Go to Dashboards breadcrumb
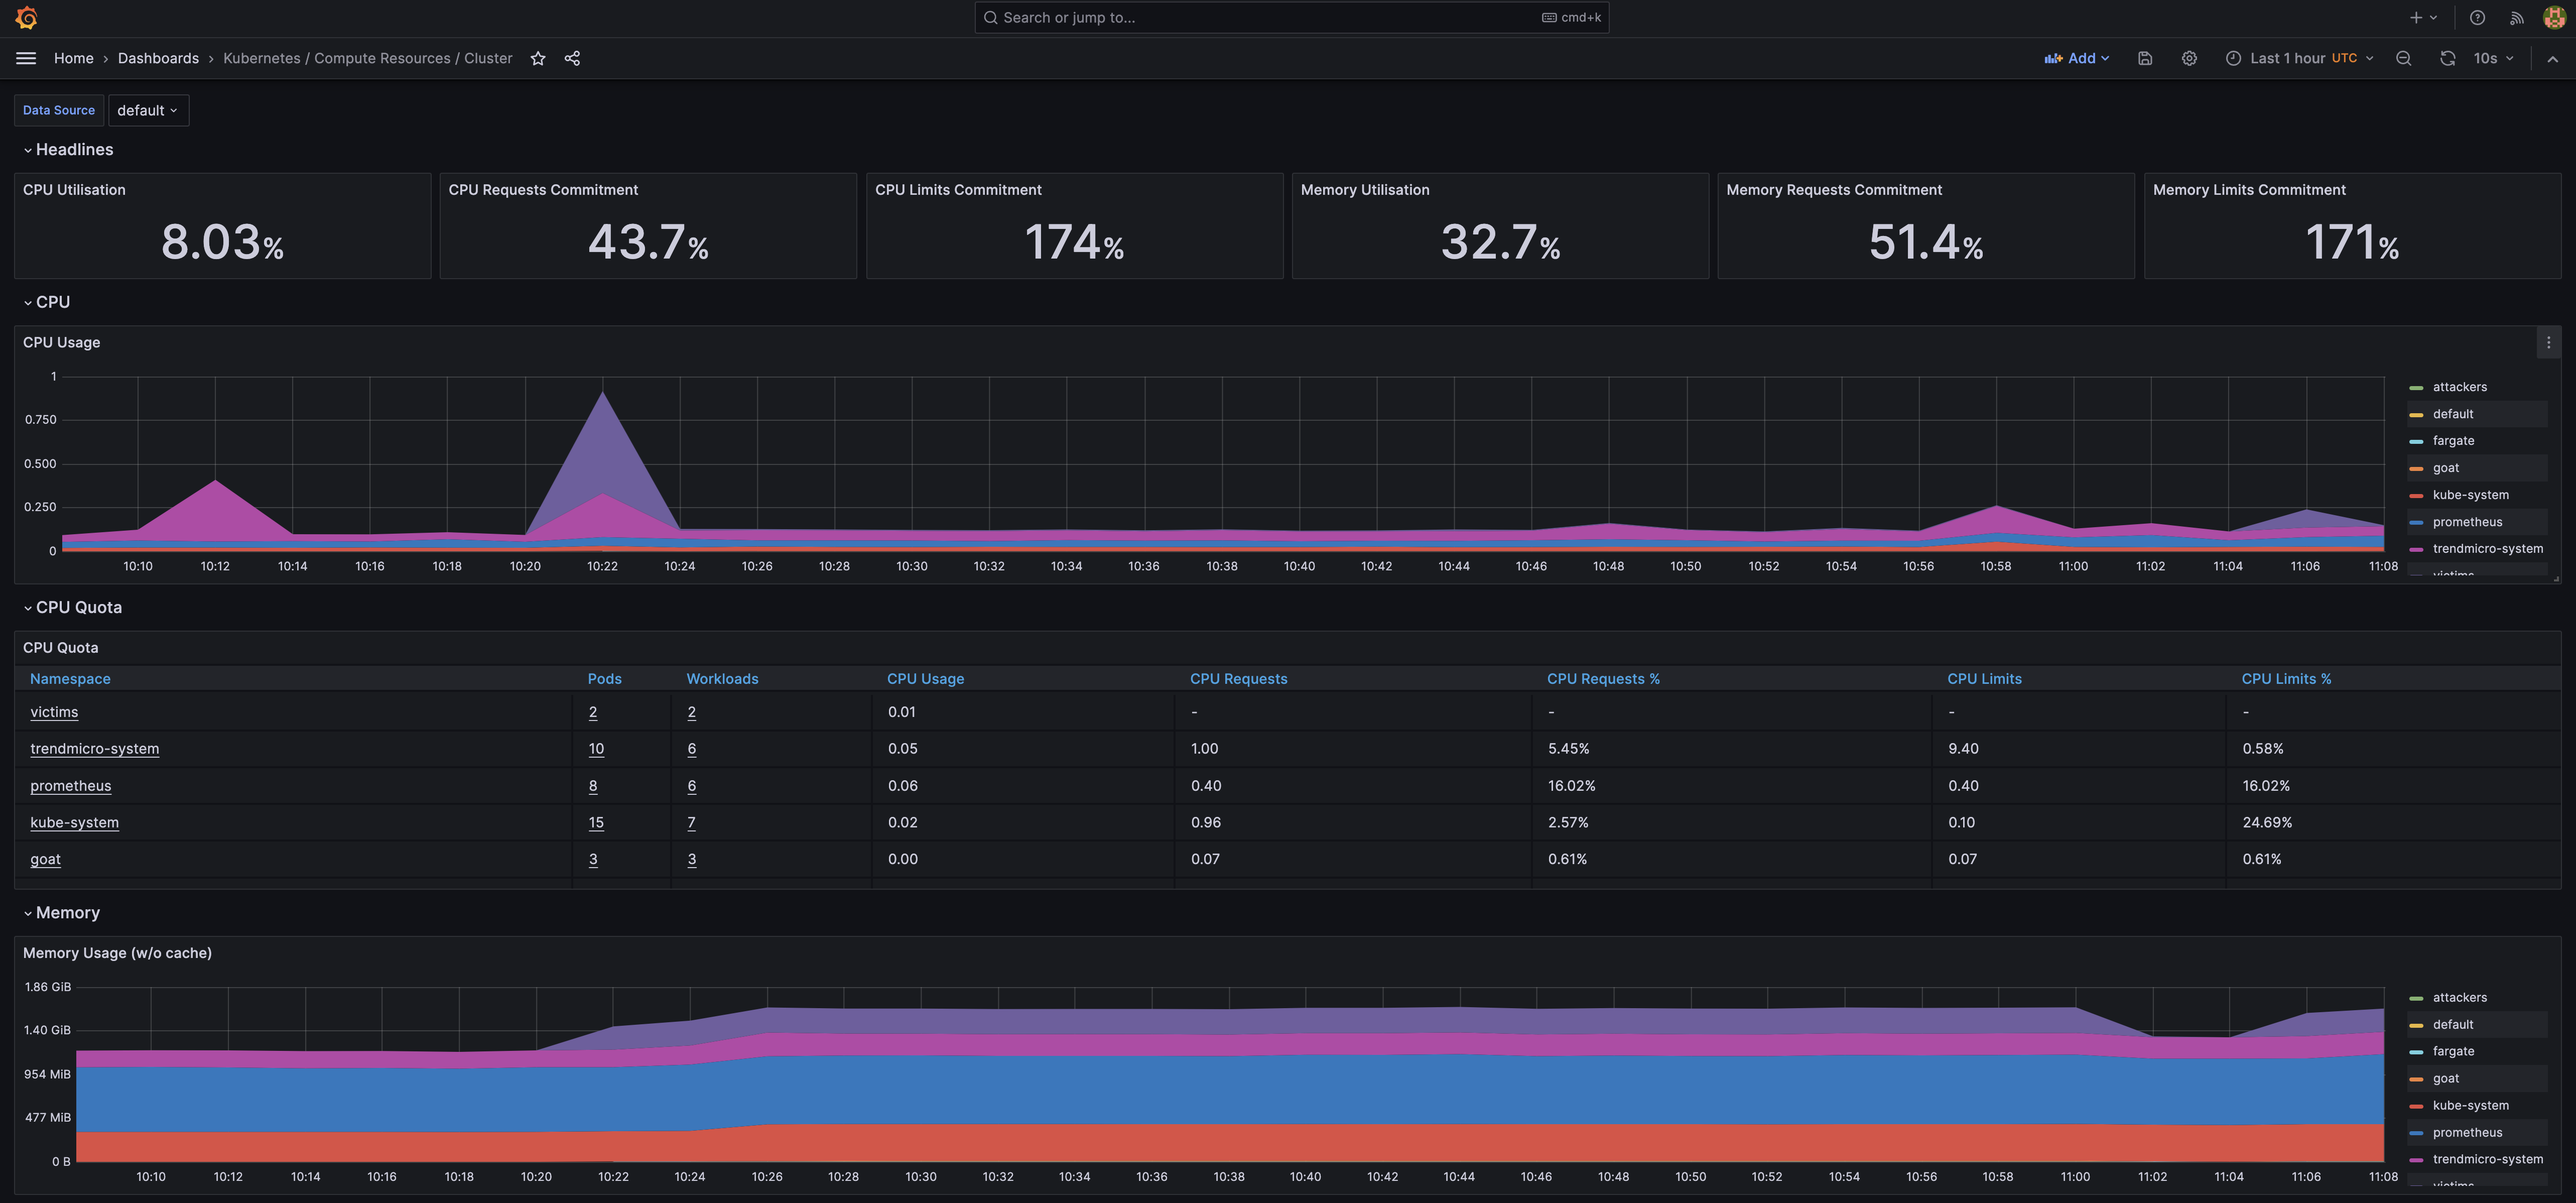 [x=158, y=58]
